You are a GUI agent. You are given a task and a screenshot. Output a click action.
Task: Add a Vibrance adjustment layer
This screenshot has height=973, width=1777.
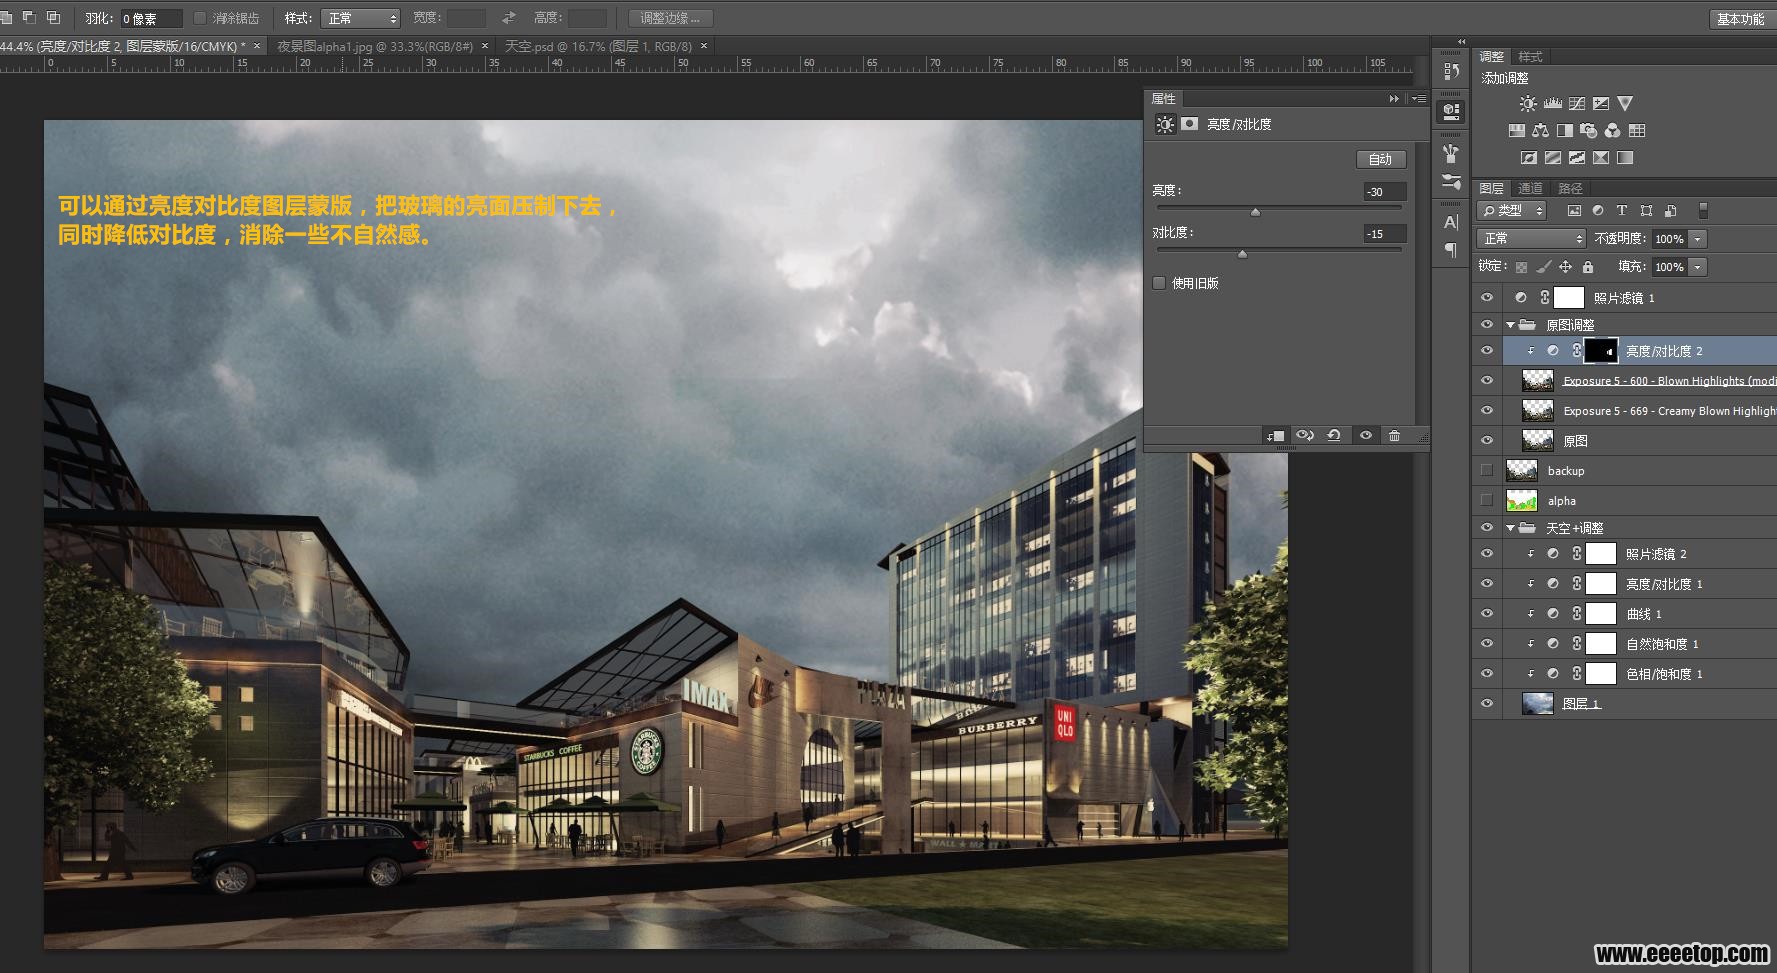click(x=1625, y=103)
